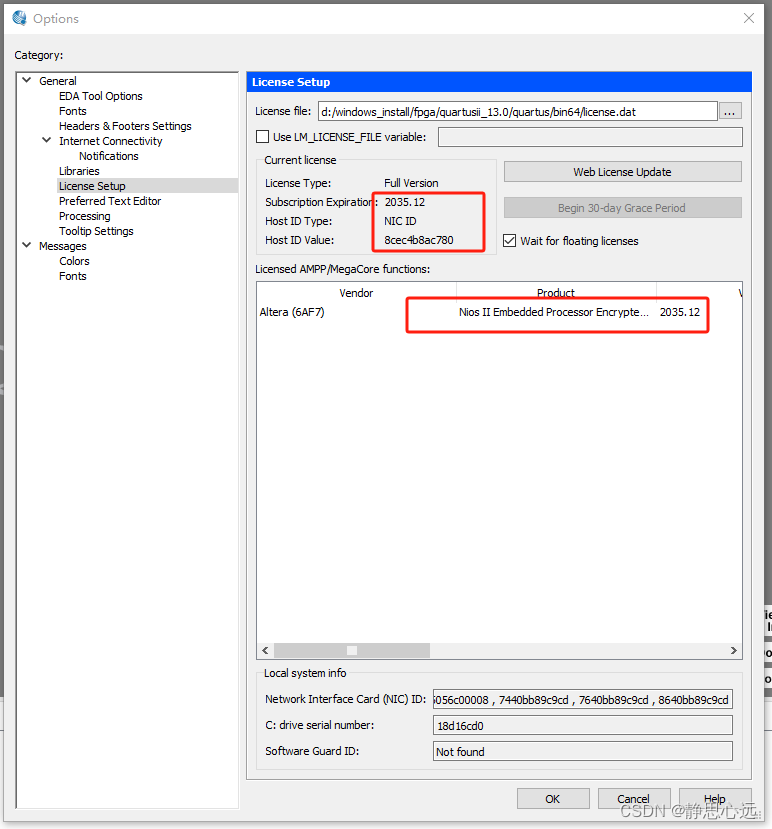Open Colors under Messages
The image size is (772, 829).
[x=74, y=261]
